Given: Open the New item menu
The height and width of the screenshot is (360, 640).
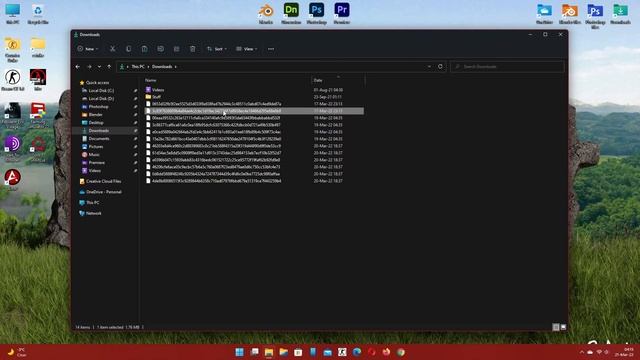Looking at the screenshot, I should [87, 49].
